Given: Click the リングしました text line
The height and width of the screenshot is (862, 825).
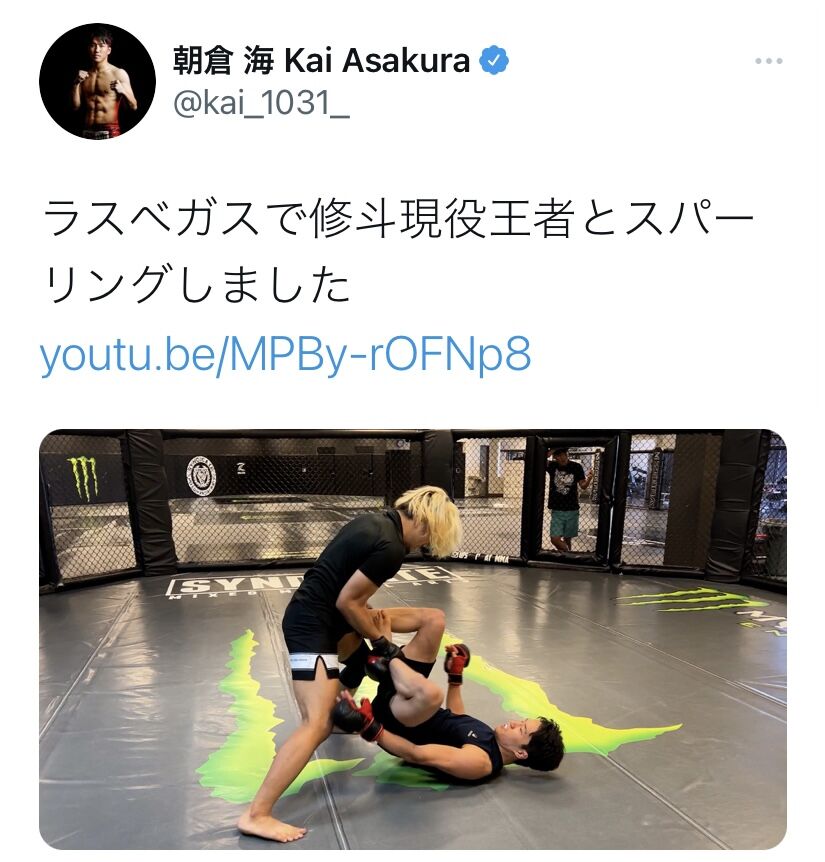Looking at the screenshot, I should tap(196, 285).
